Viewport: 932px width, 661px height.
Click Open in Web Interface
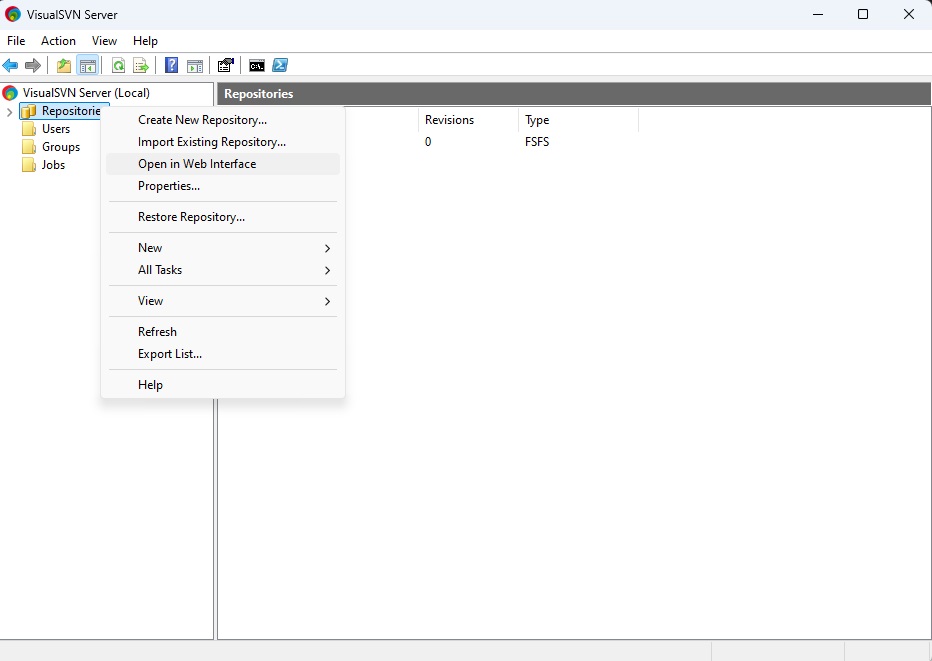pos(197,164)
